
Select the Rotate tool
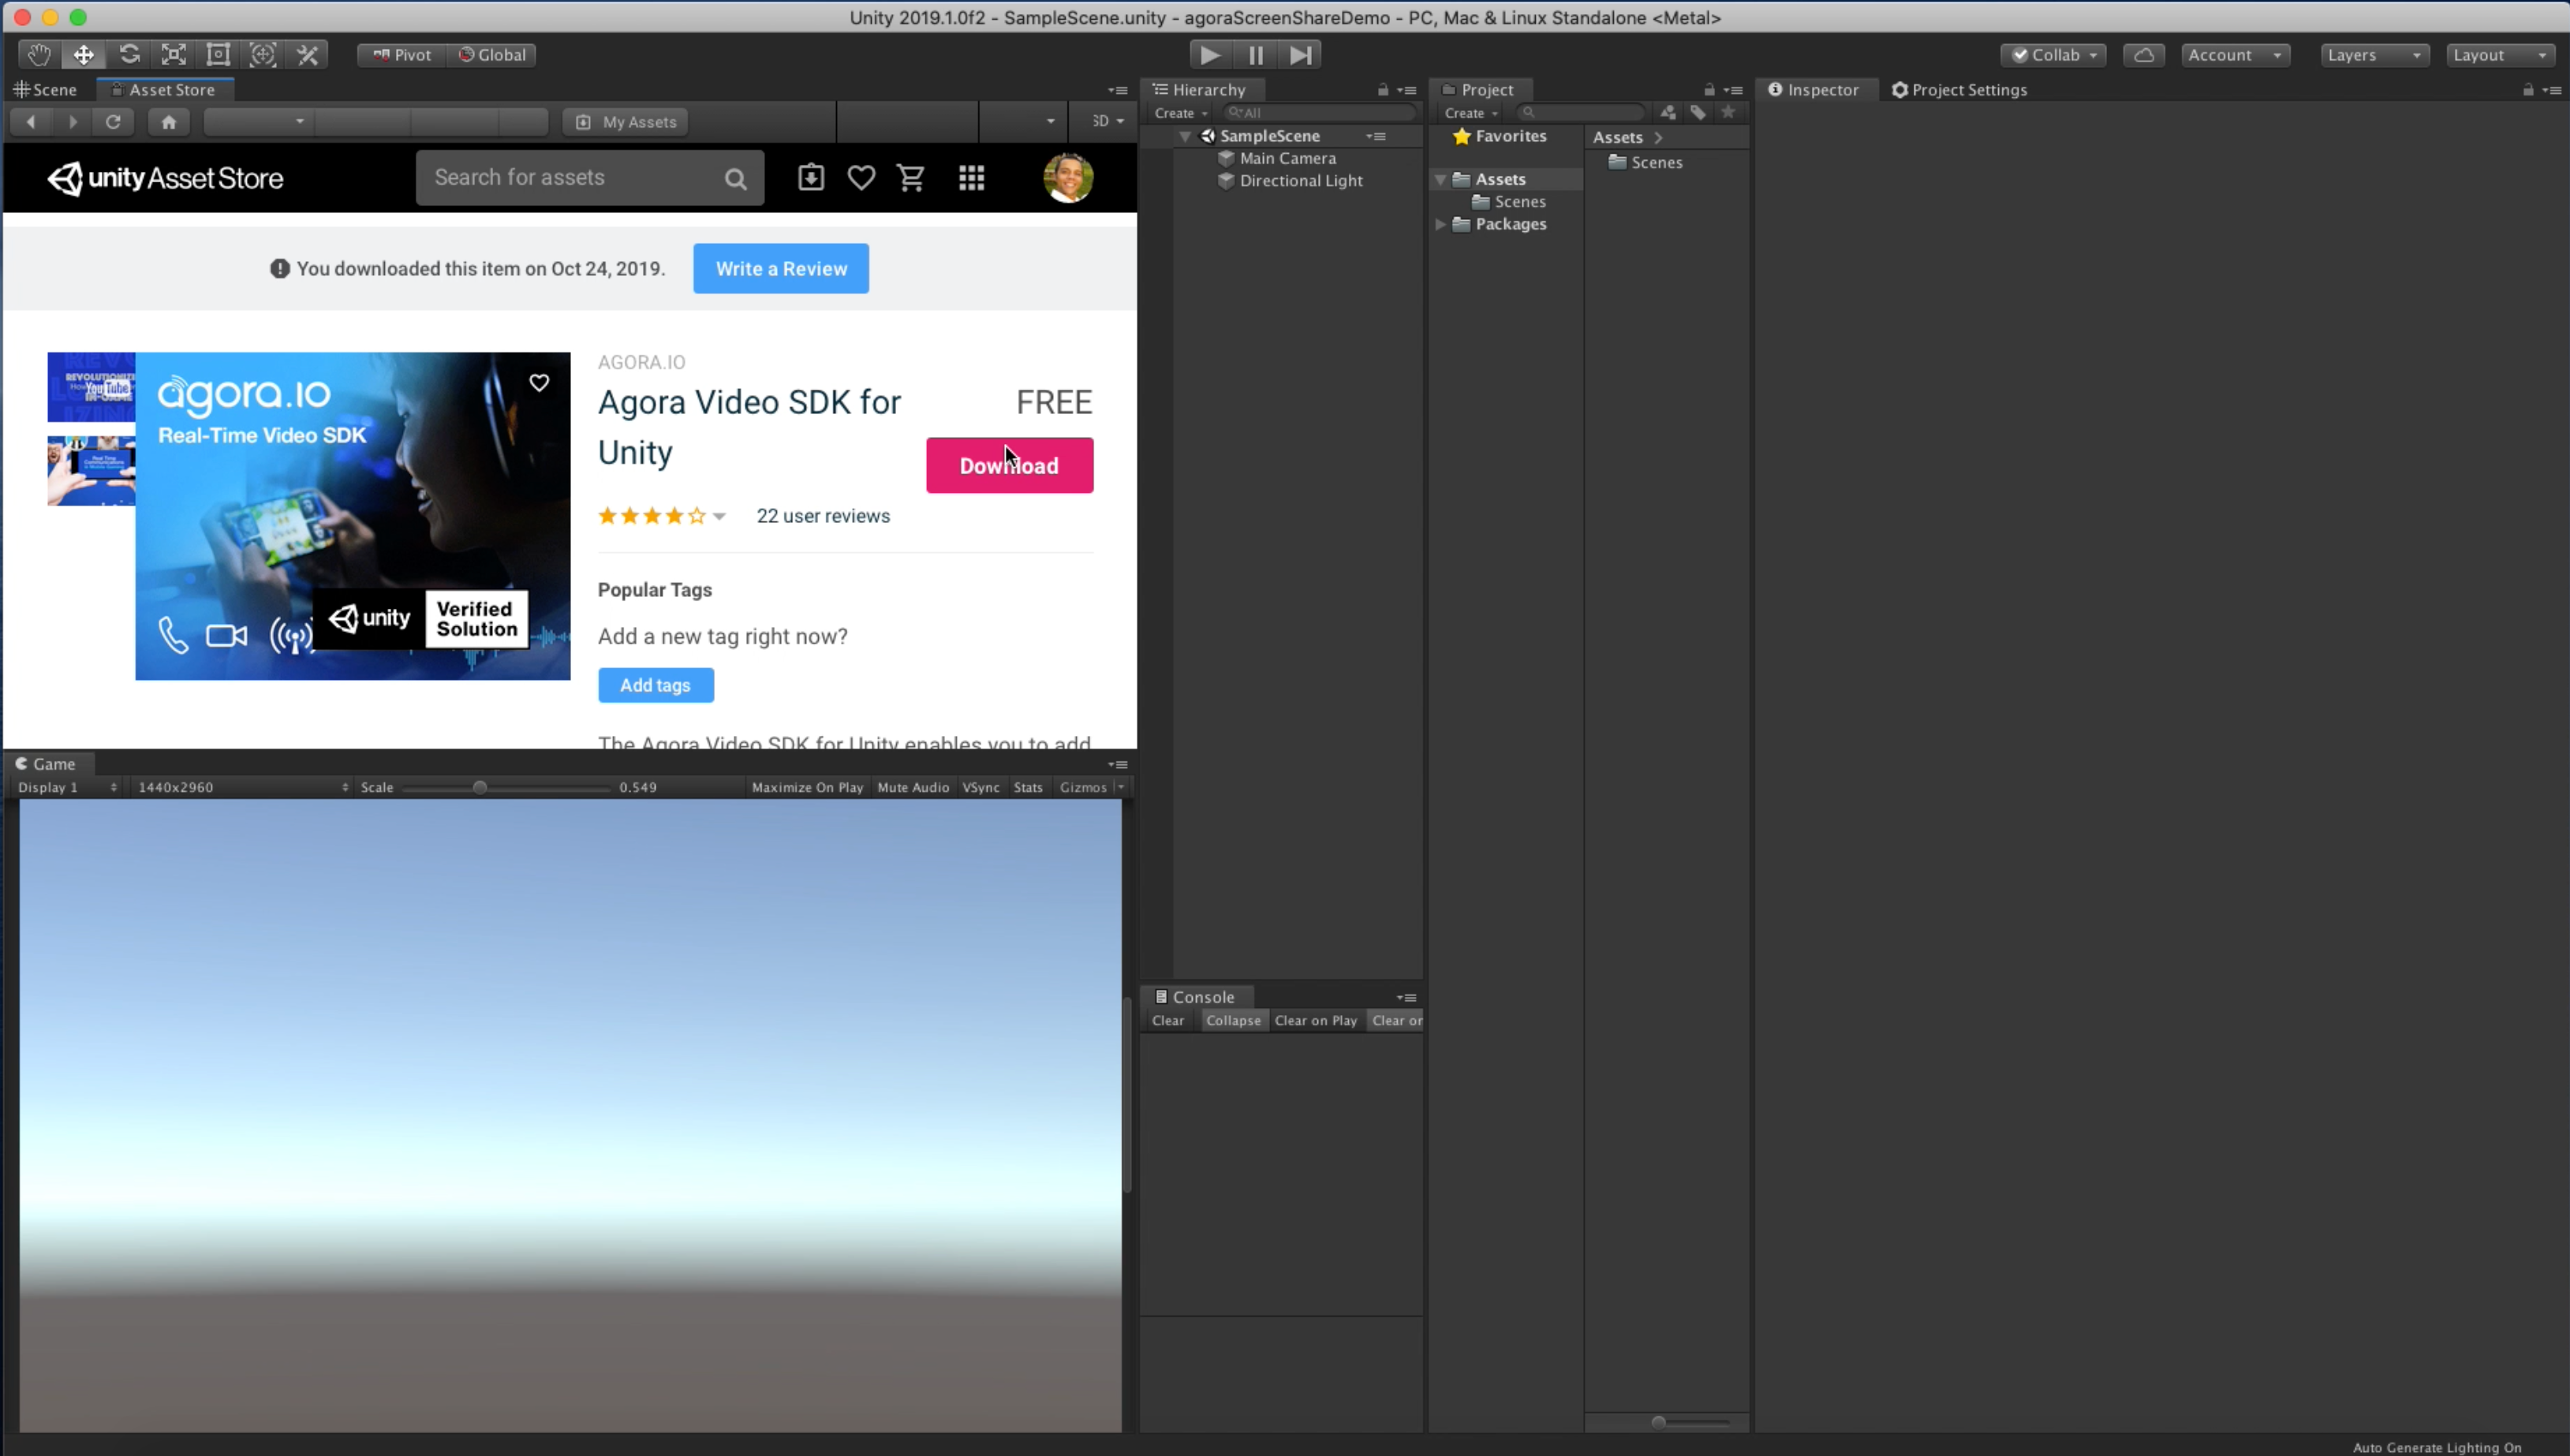(129, 55)
